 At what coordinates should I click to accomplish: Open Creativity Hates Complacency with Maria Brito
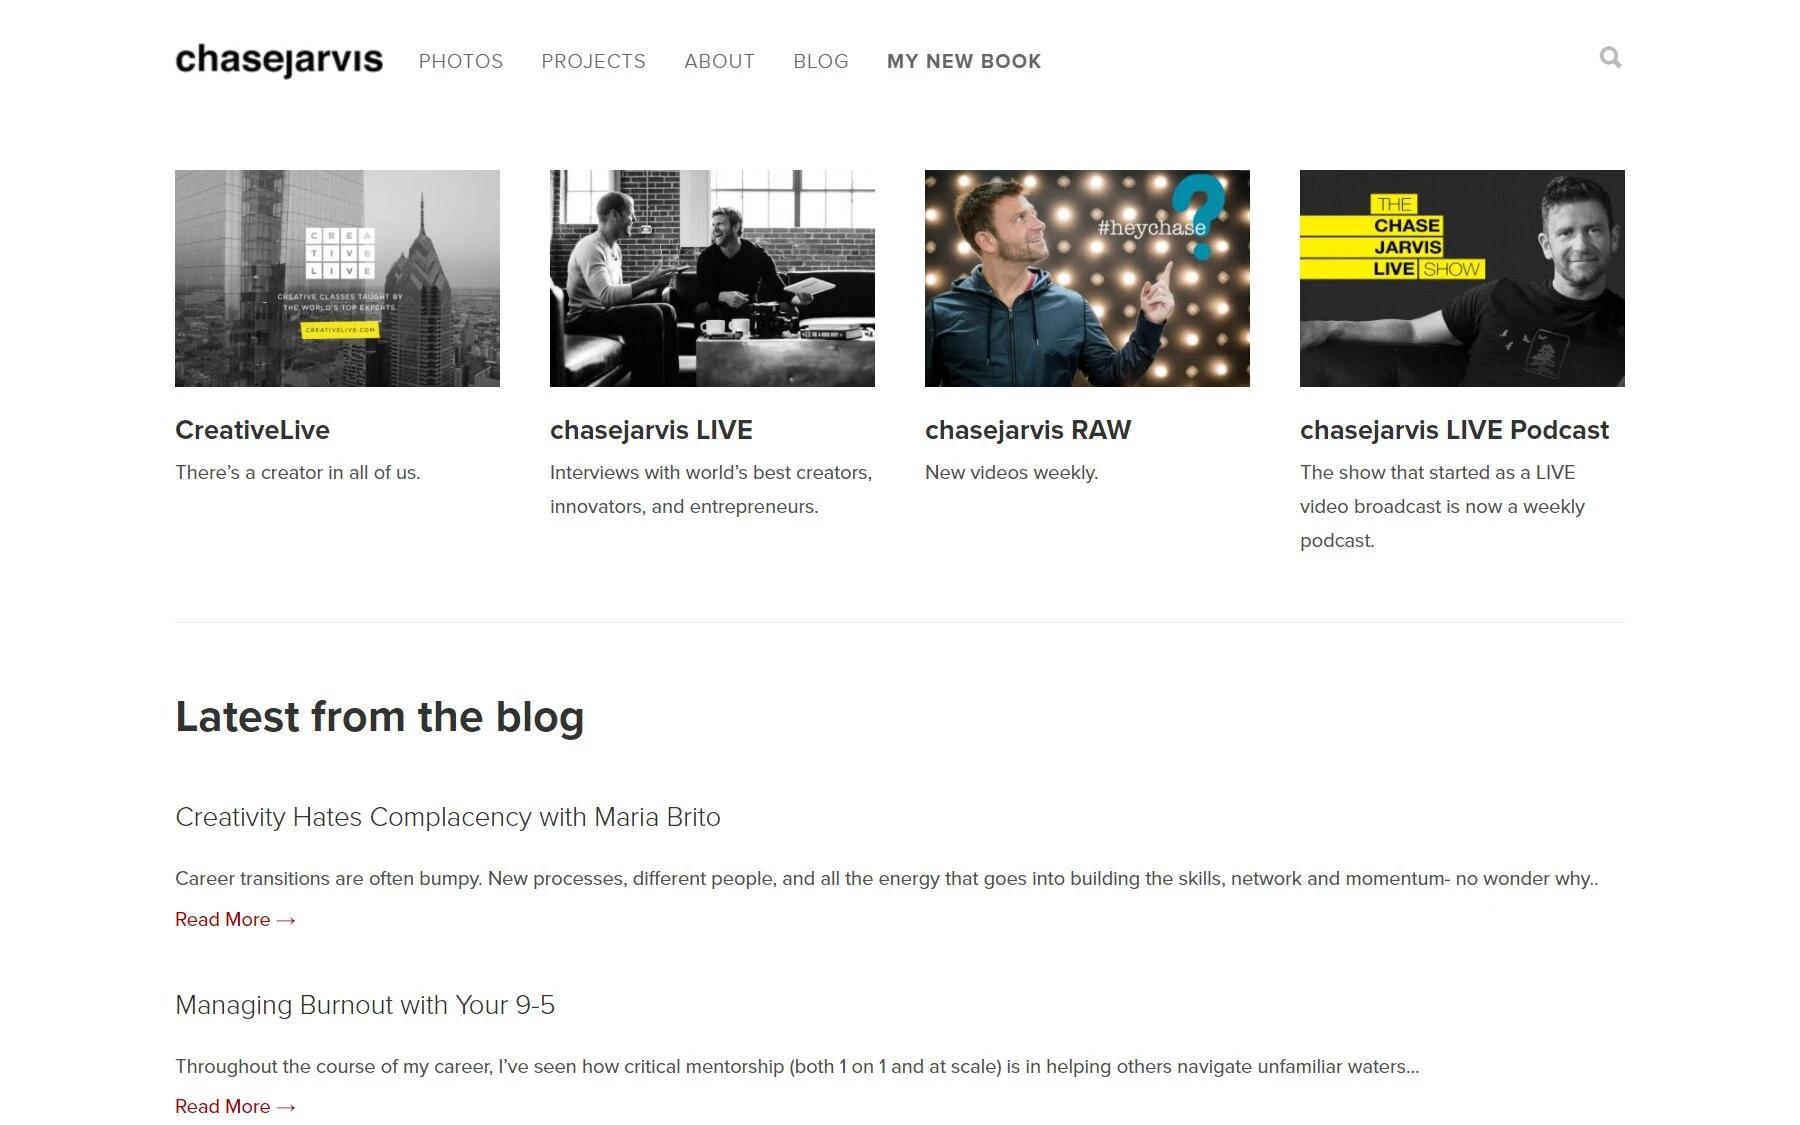click(448, 817)
